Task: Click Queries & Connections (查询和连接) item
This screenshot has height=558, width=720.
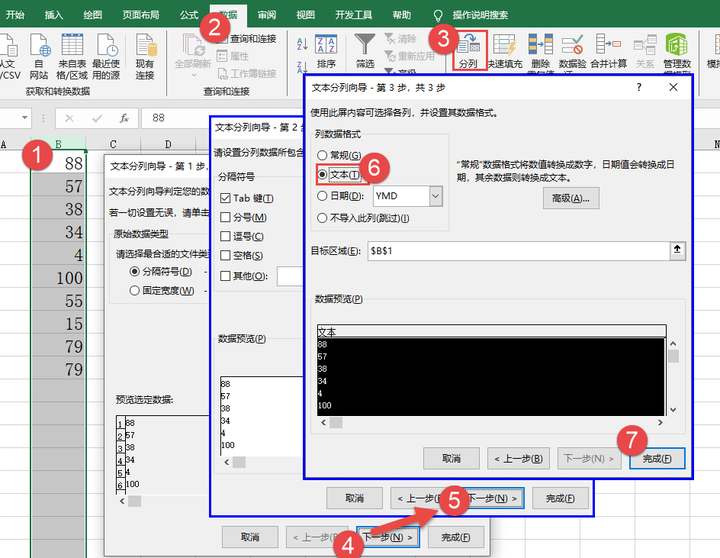Action: tap(247, 39)
